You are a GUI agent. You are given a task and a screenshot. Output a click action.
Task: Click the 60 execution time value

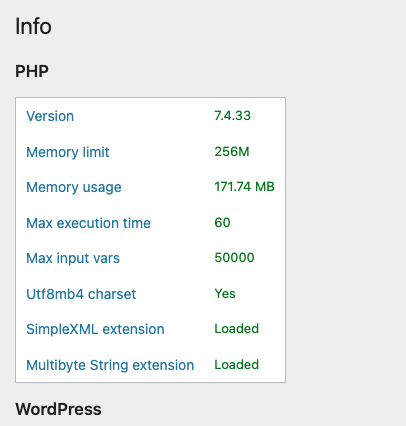pyautogui.click(x=222, y=223)
